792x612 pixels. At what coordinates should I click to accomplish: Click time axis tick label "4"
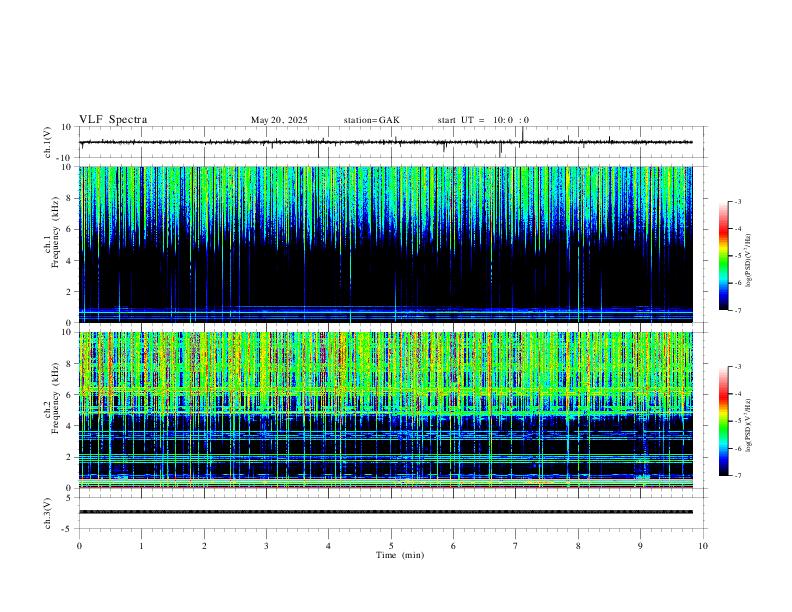(329, 546)
